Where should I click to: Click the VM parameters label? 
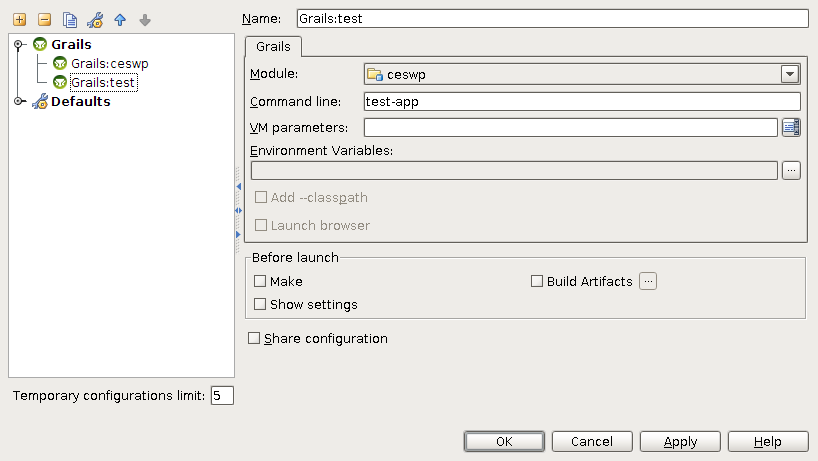click(x=299, y=128)
